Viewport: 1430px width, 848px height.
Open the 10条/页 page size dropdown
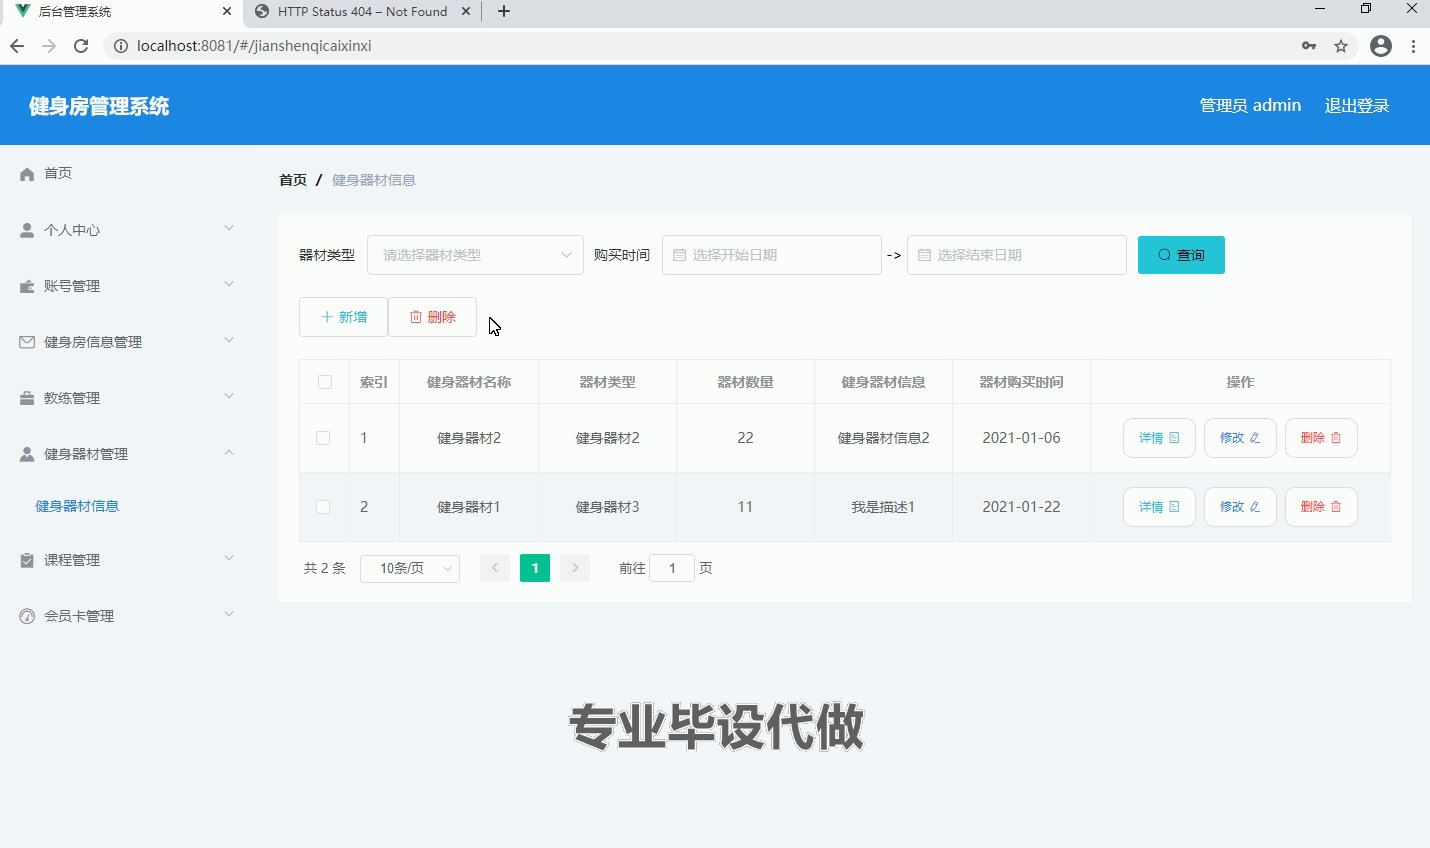(410, 568)
